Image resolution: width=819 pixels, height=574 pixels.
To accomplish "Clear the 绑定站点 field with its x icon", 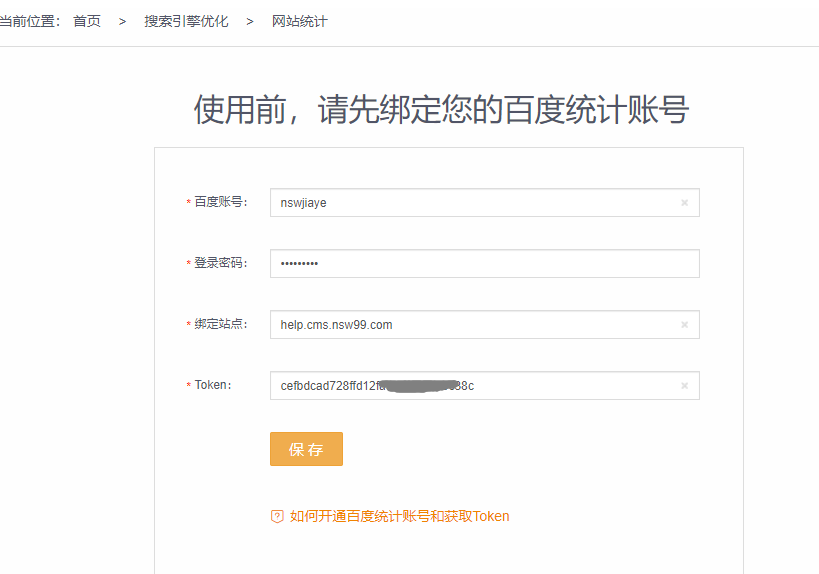I will [684, 325].
